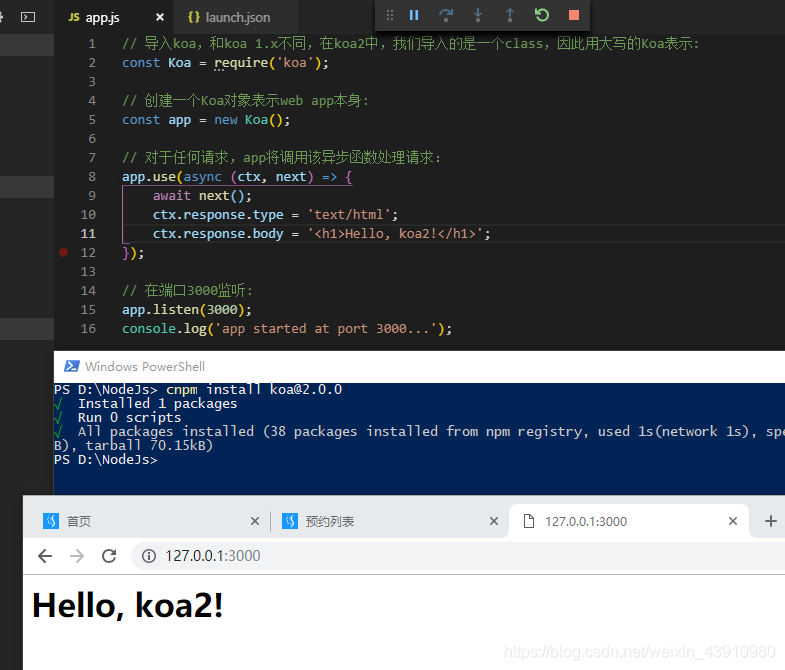The height and width of the screenshot is (670, 785).
Task: View site information icon in address bar
Action: click(149, 556)
